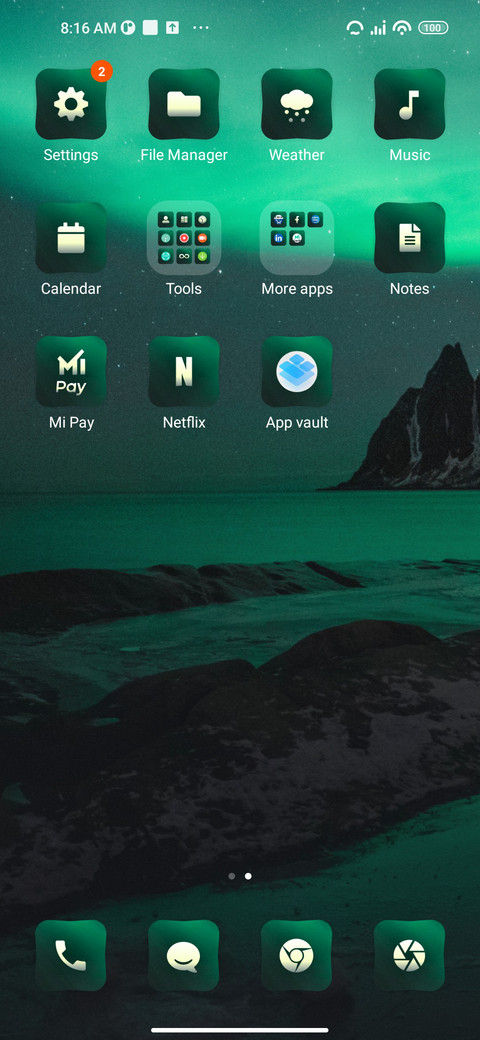
Task: Tap the 'More apps' folder label
Action: (x=297, y=289)
